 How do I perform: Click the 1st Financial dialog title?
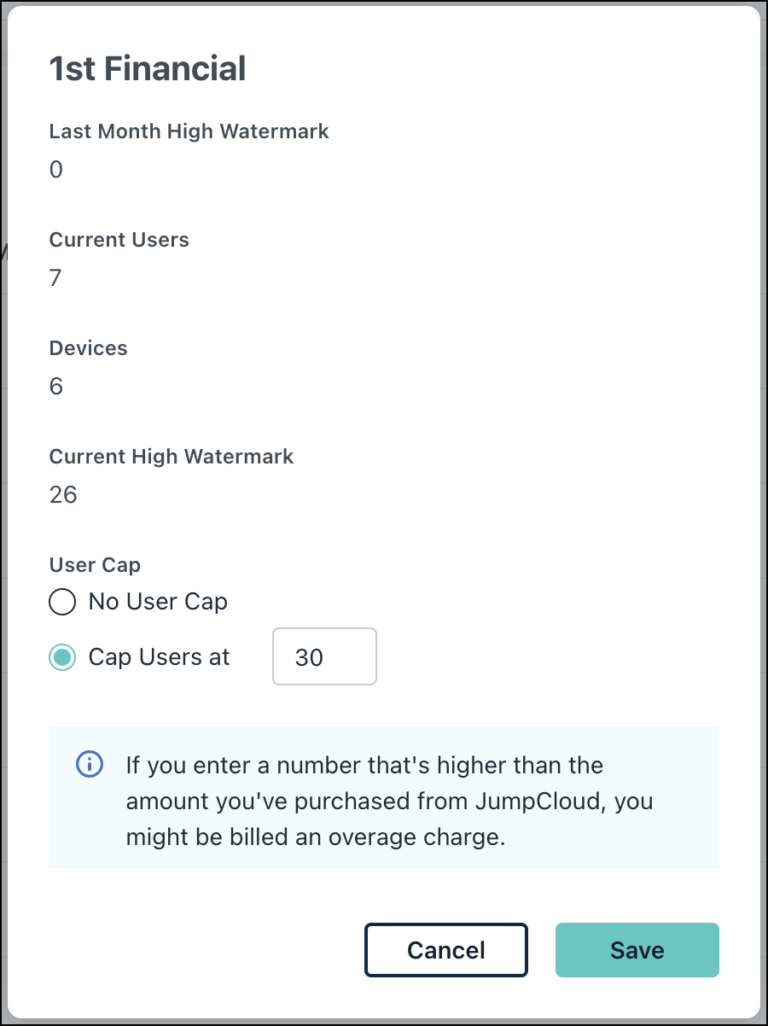[x=147, y=68]
